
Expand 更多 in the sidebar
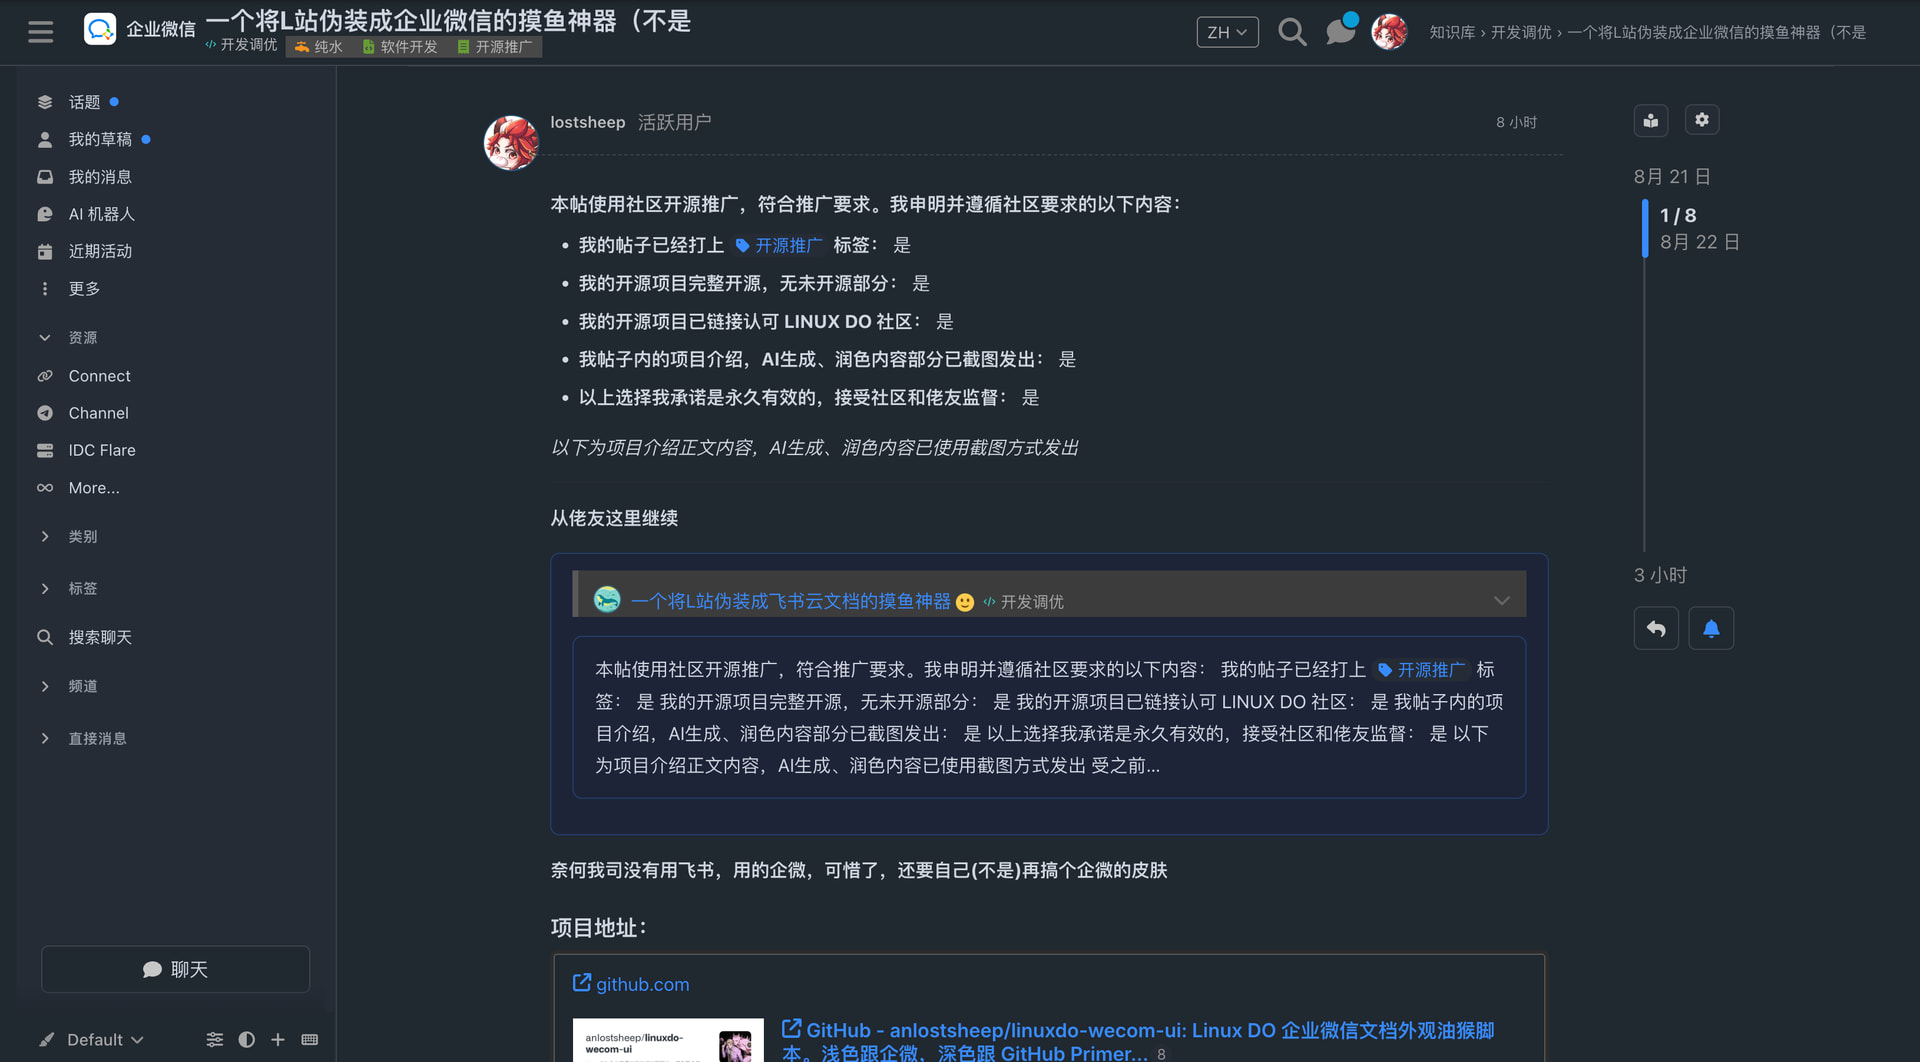click(x=84, y=289)
